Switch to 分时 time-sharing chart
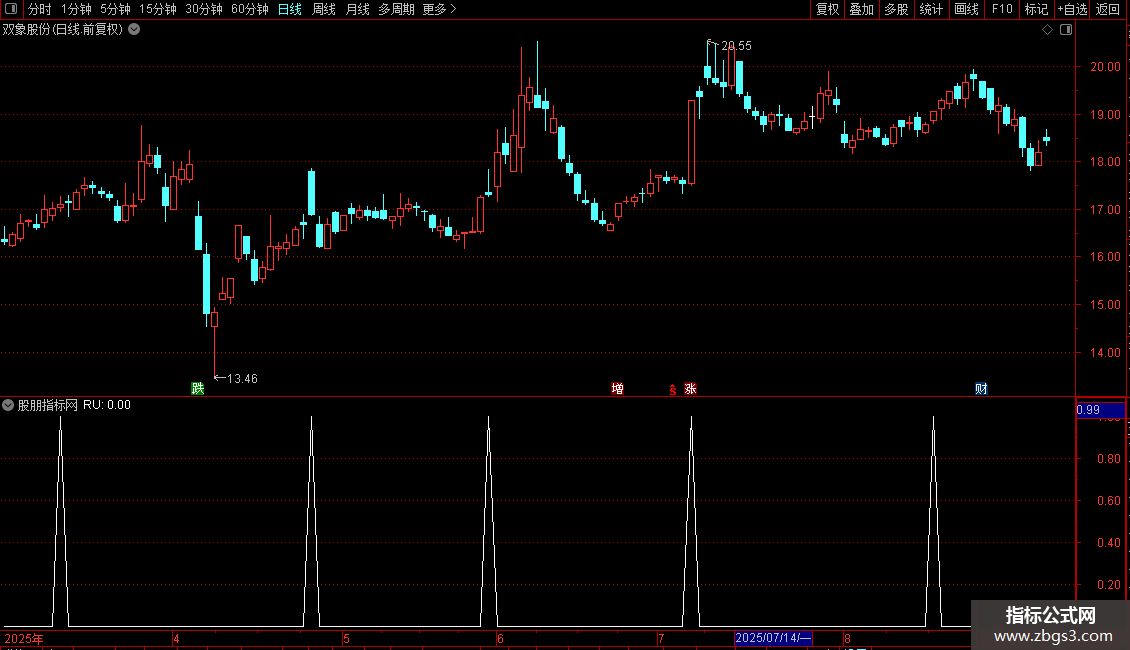Screen dimensions: 1130x650 tap(40, 9)
